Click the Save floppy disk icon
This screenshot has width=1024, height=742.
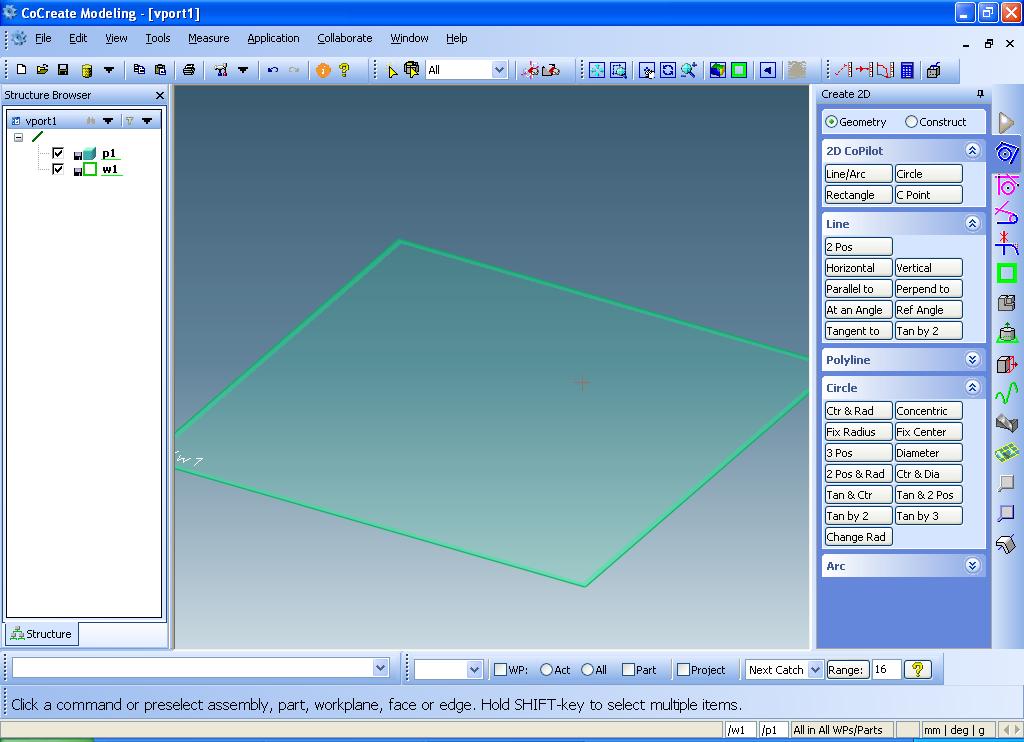click(63, 69)
